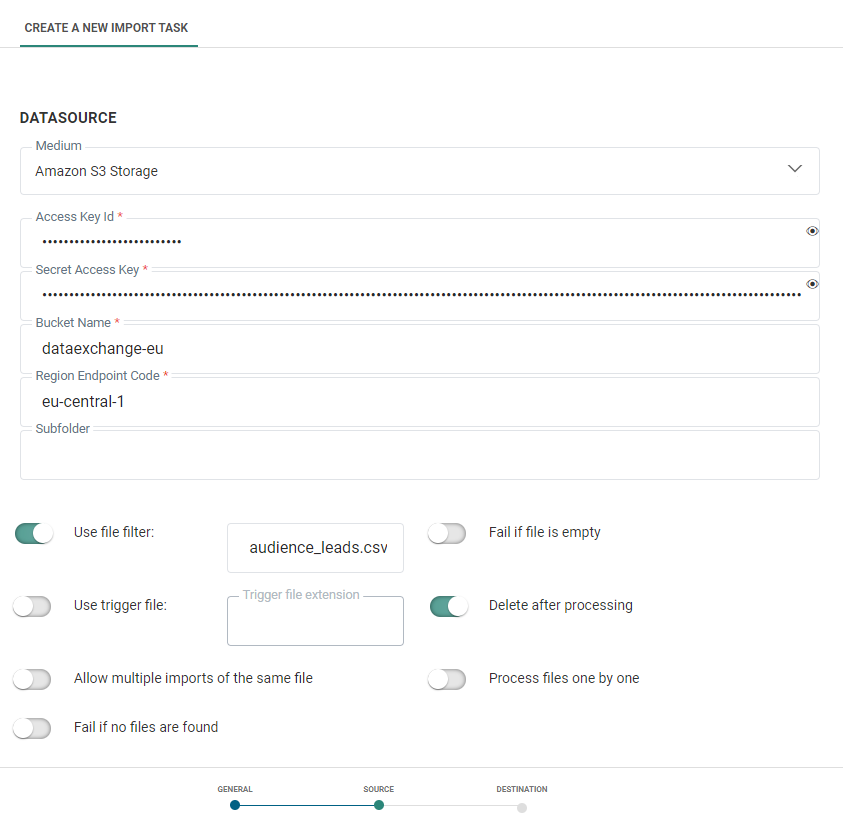Screen dimensions: 843x826
Task: Turn on Fail if file is empty
Action: pyautogui.click(x=447, y=533)
